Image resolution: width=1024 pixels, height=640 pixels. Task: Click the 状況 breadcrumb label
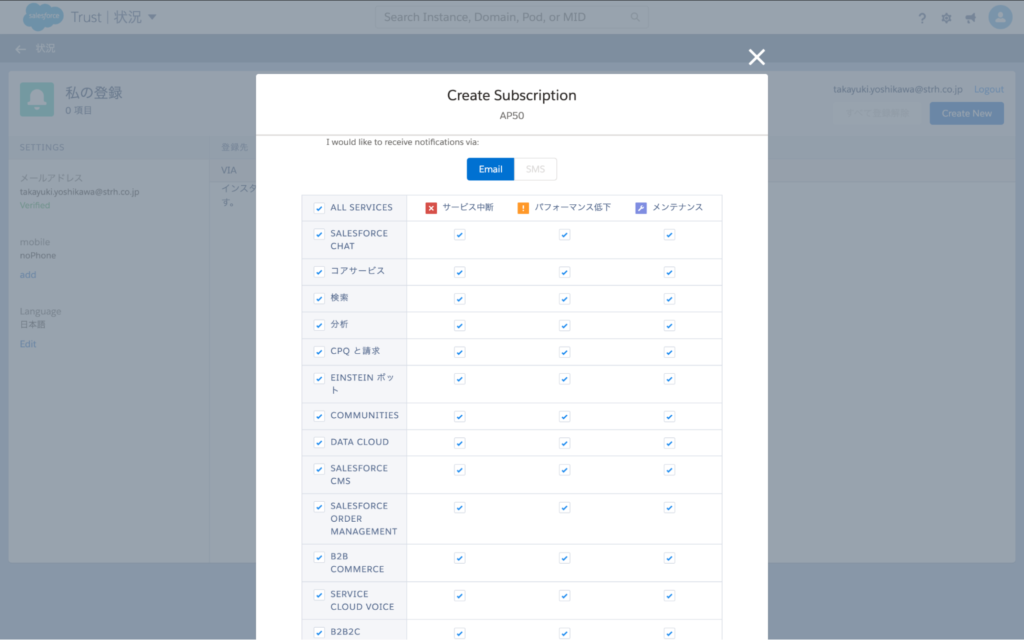pos(46,49)
